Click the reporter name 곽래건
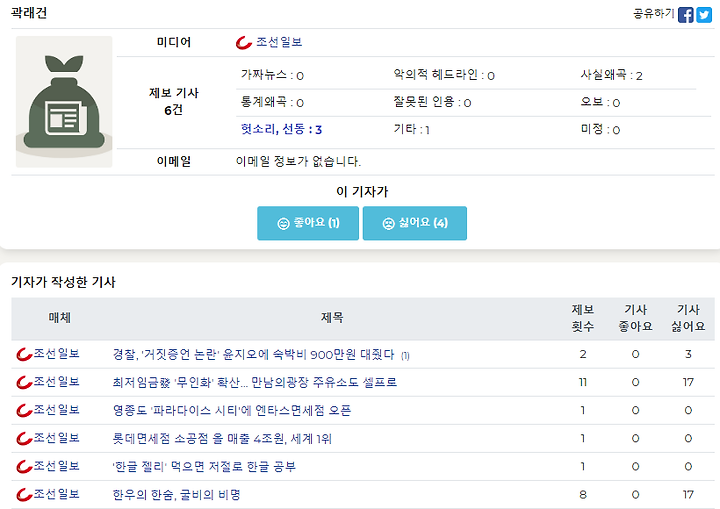720x509 pixels. [x=29, y=13]
